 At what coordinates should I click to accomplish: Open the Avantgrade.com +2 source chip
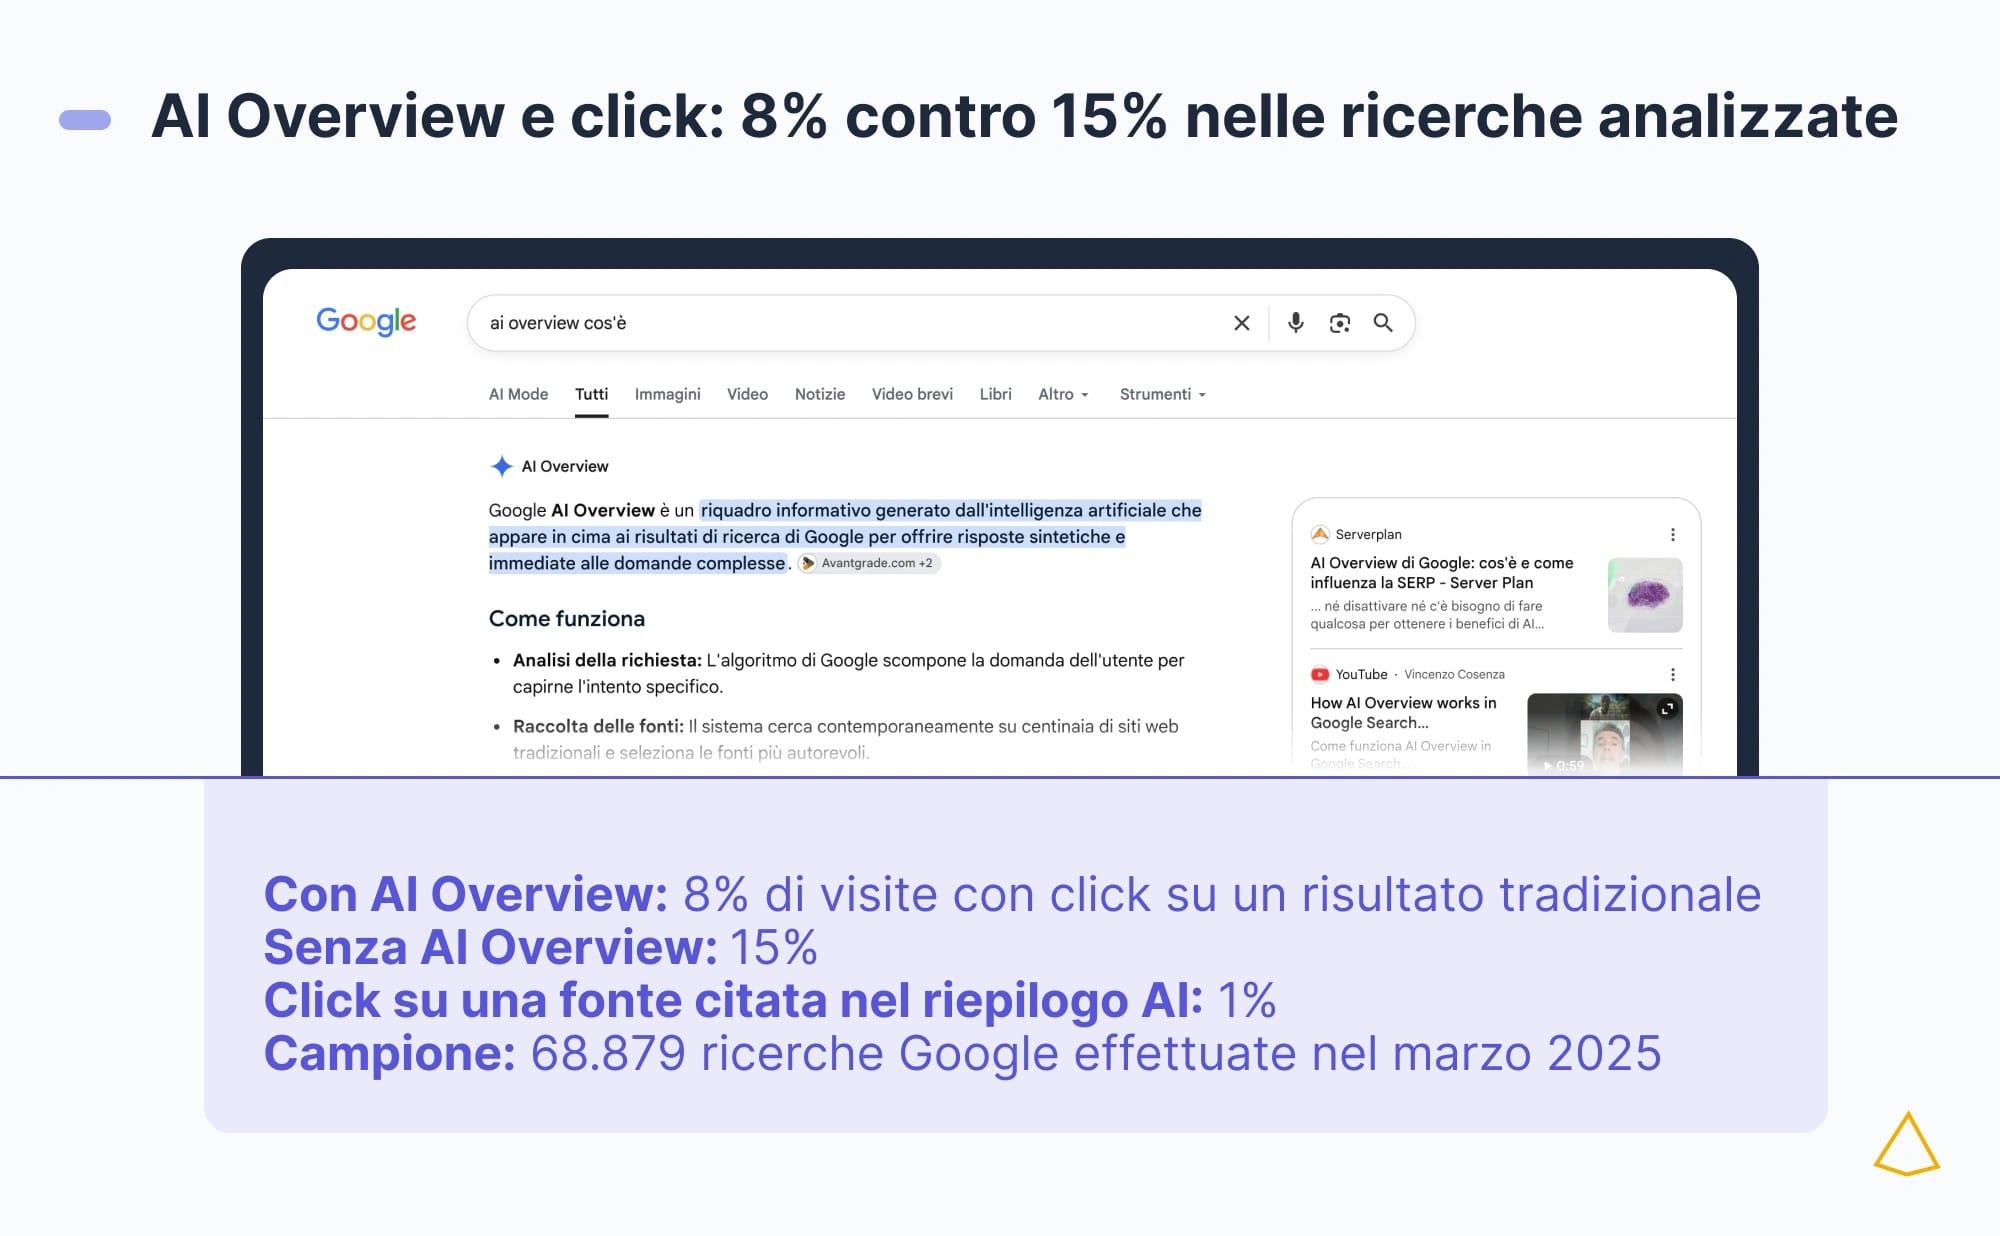point(869,563)
